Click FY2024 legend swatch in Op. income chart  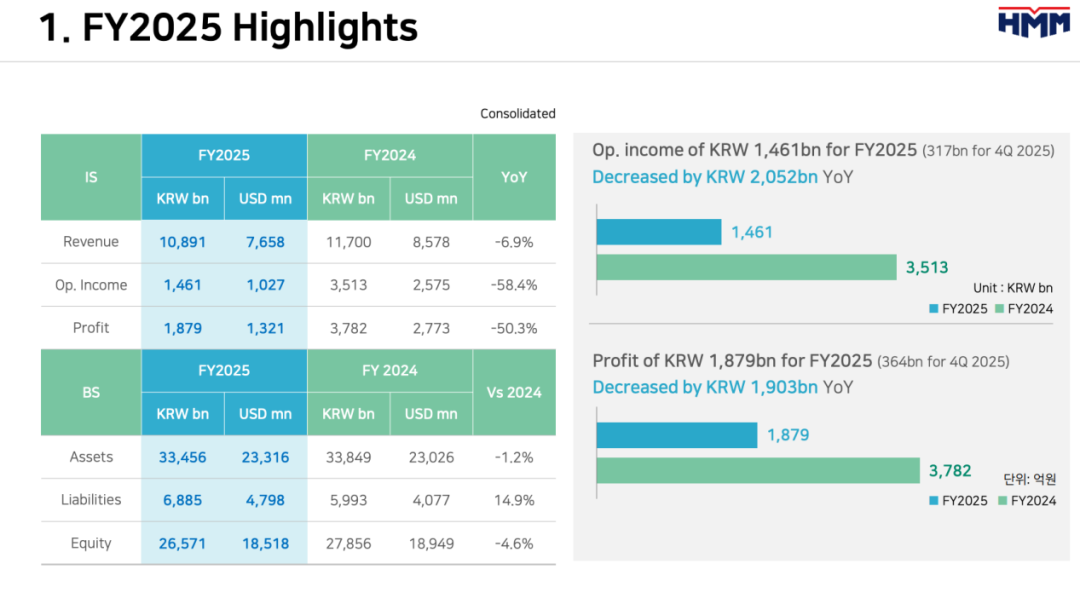tap(999, 309)
